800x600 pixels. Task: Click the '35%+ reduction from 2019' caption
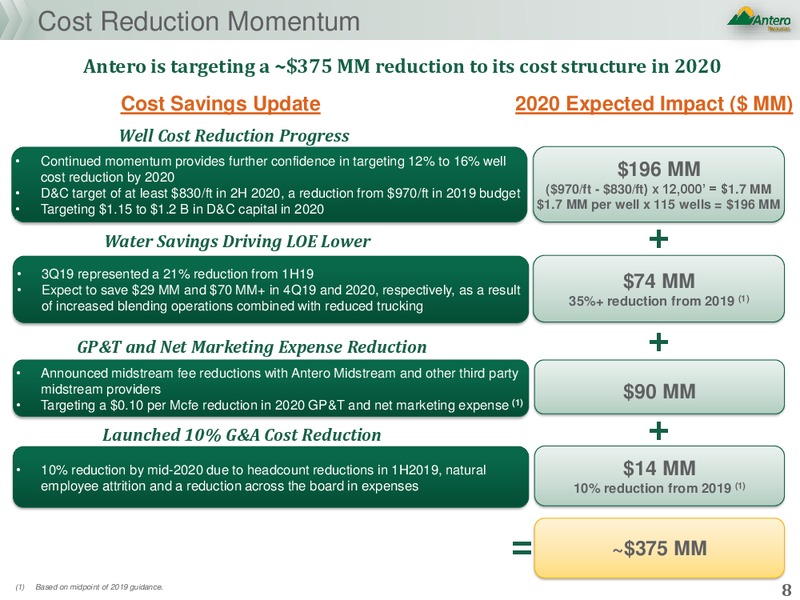[659, 301]
